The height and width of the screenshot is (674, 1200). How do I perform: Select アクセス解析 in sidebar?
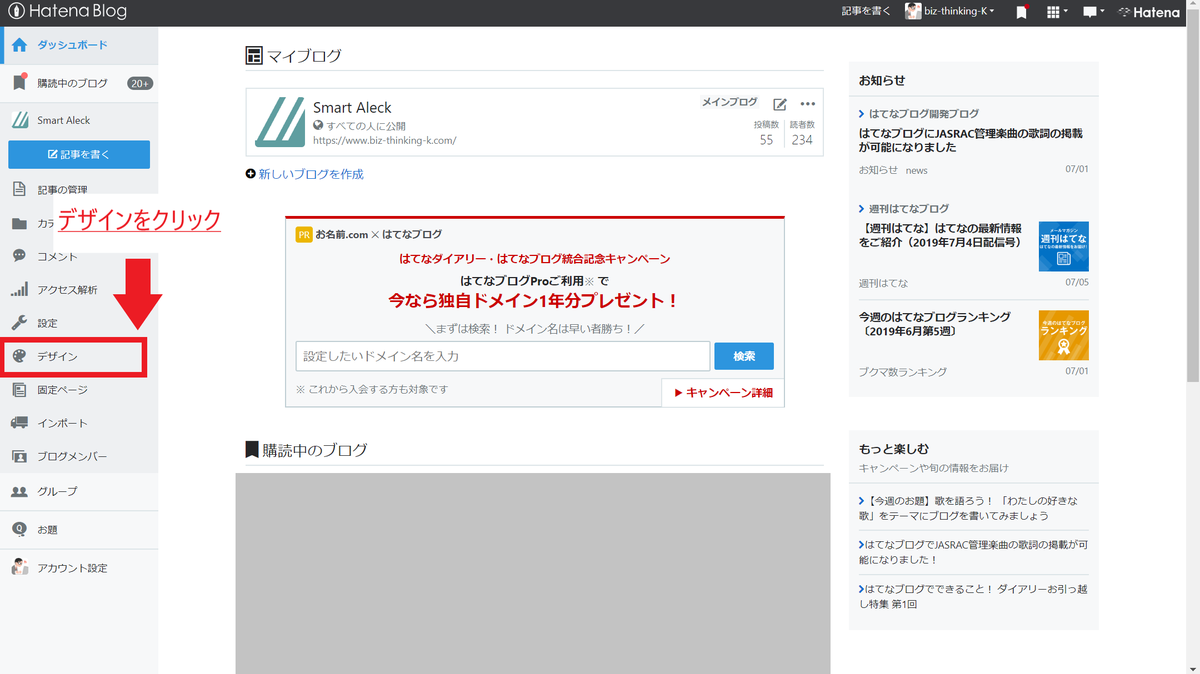[x=79, y=290]
